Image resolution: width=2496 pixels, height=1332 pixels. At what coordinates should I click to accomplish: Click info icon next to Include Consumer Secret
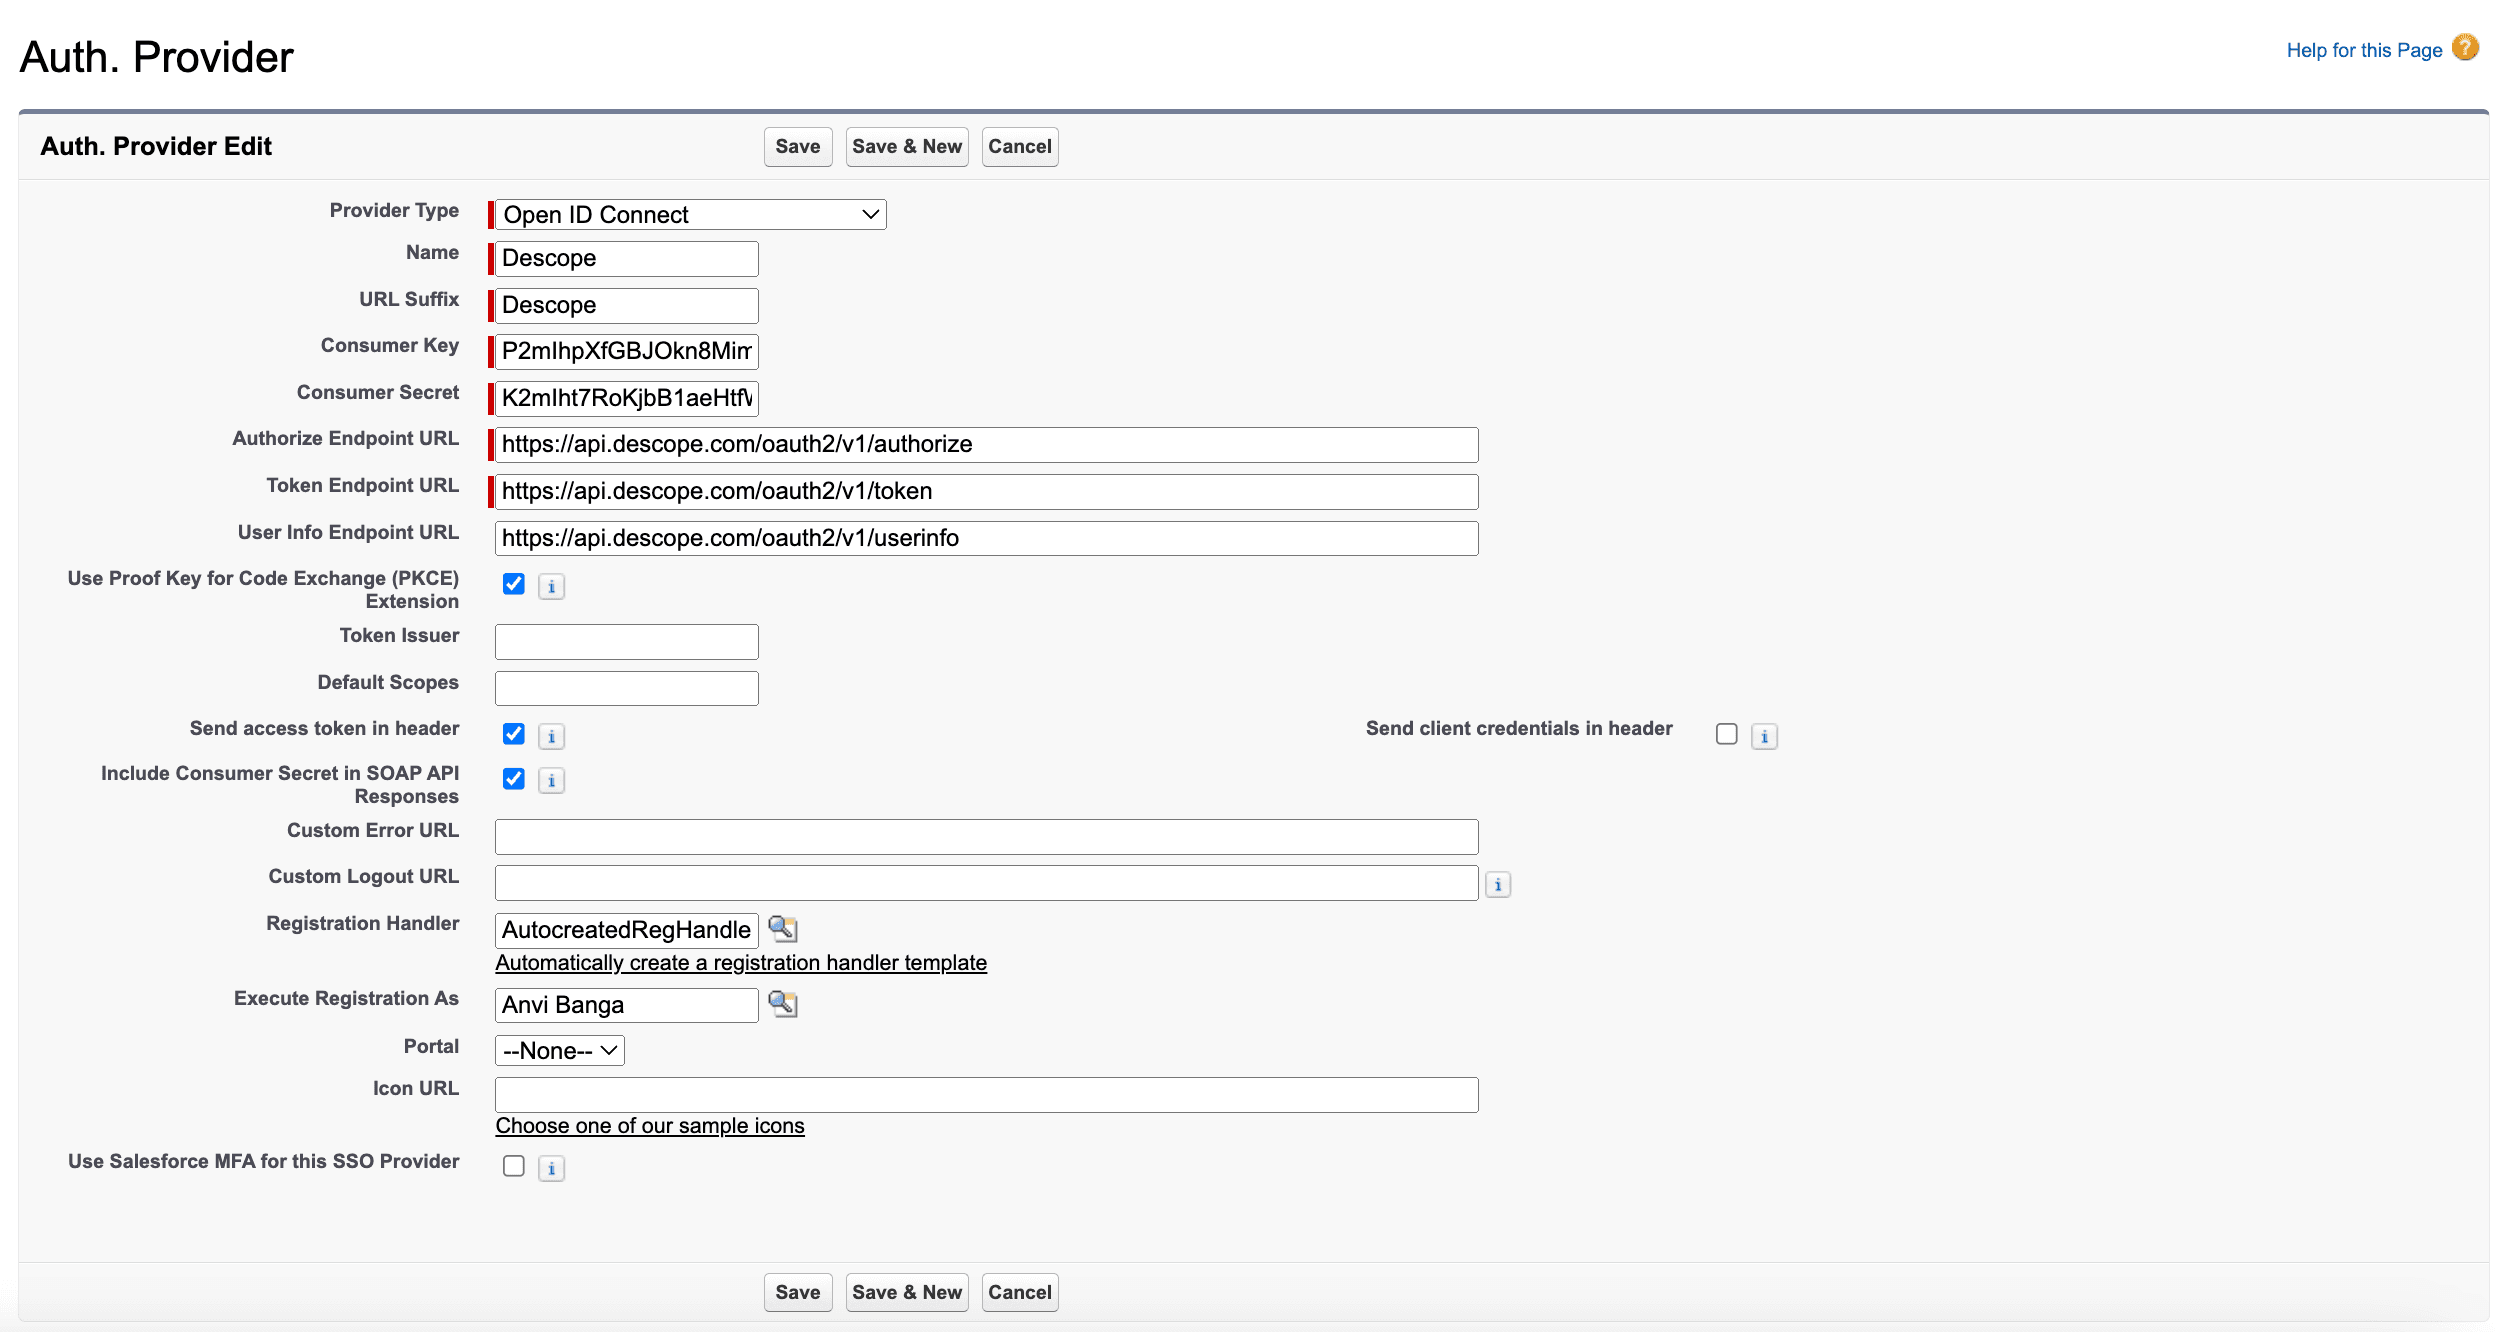coord(551,780)
